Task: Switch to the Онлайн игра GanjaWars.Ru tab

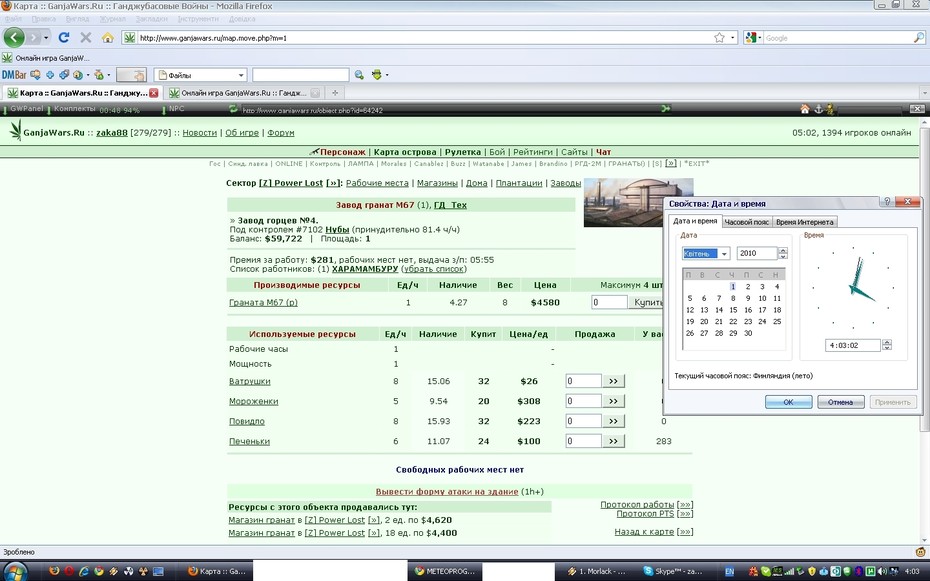Action: [x=244, y=93]
